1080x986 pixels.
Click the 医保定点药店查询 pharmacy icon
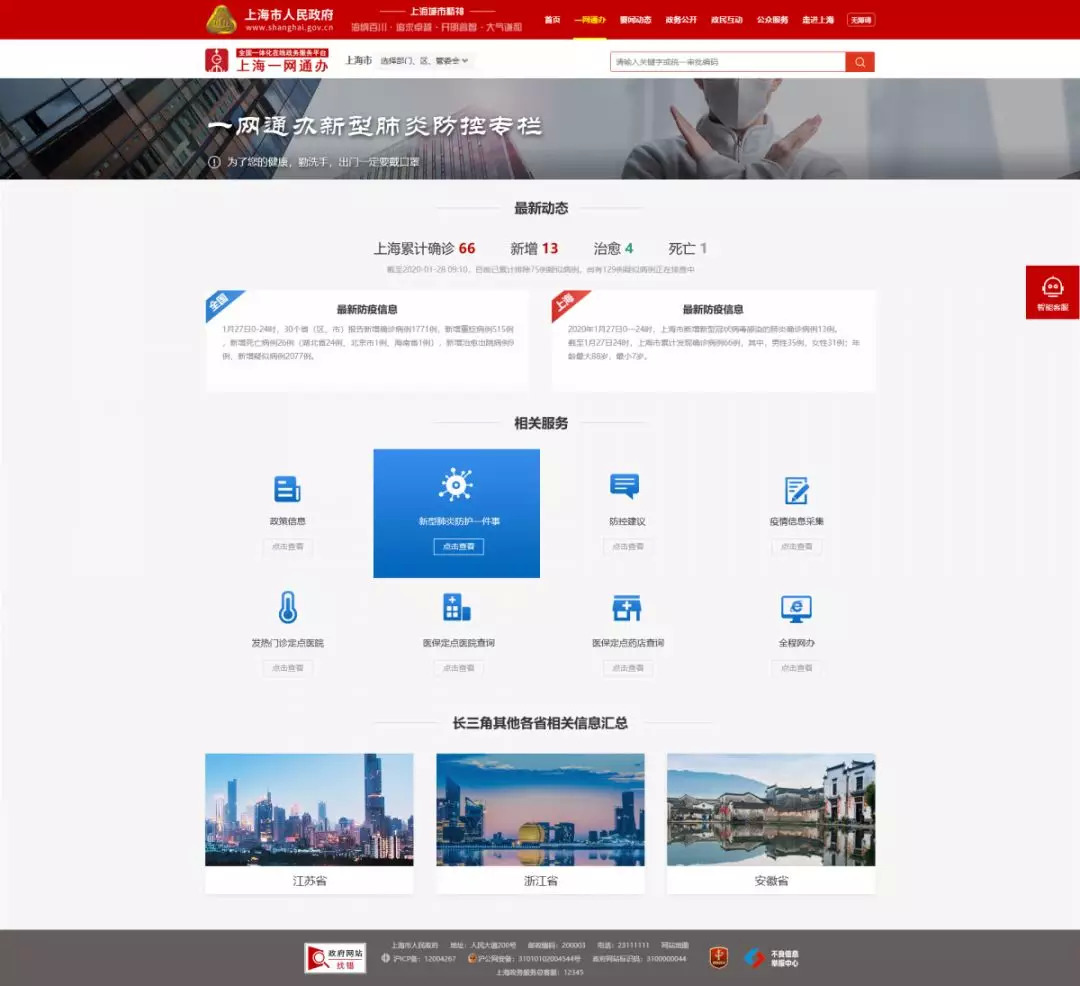(627, 607)
